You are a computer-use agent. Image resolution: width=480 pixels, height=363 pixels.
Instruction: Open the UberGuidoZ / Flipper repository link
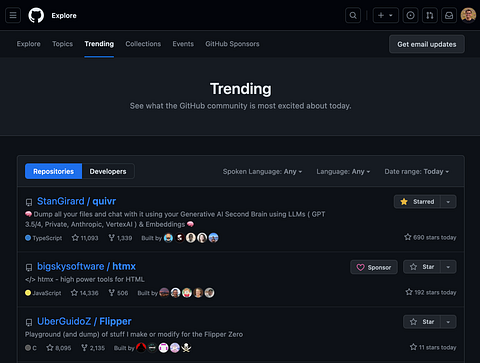pyautogui.click(x=84, y=321)
